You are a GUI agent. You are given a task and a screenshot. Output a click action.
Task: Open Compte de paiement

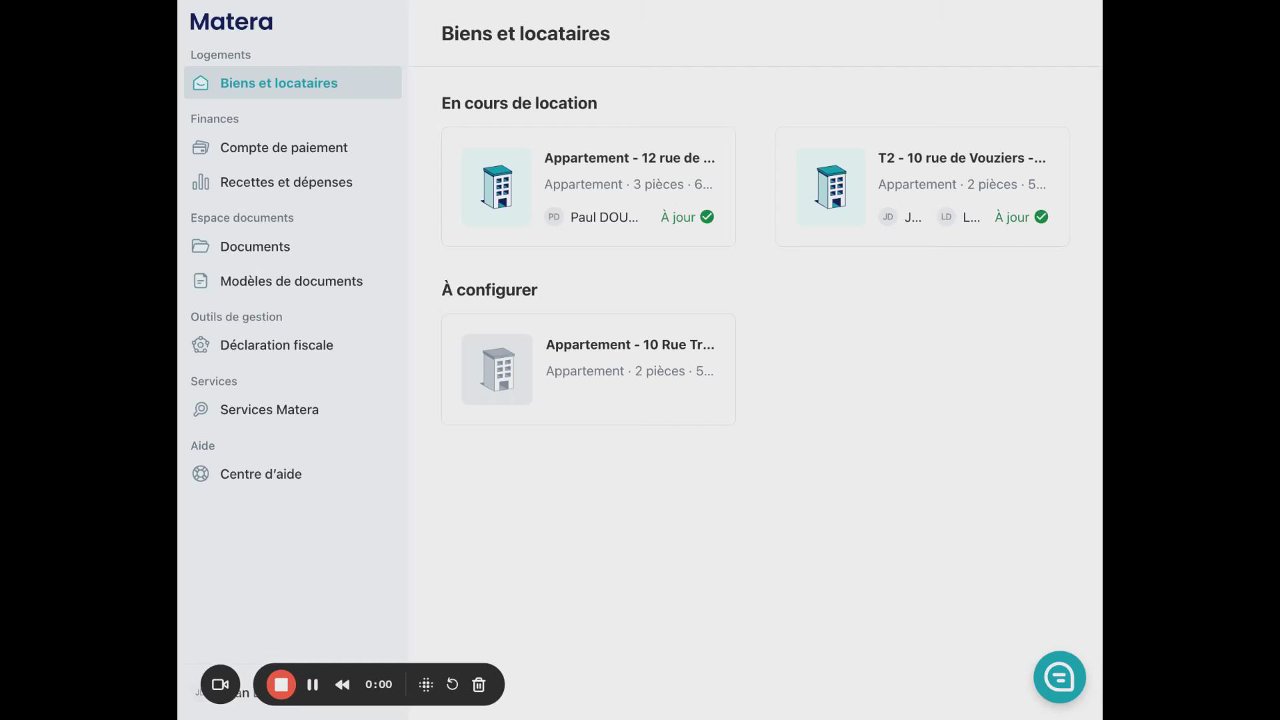pyautogui.click(x=293, y=147)
